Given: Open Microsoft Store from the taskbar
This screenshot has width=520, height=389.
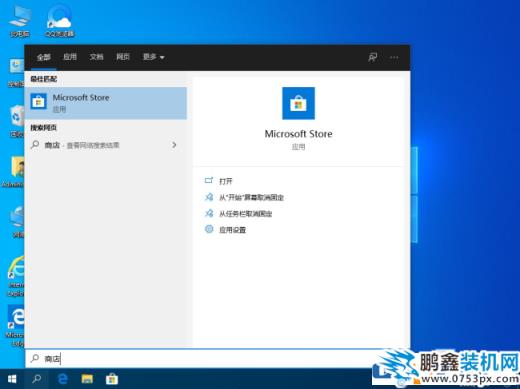Looking at the screenshot, I should pyautogui.click(x=112, y=379).
